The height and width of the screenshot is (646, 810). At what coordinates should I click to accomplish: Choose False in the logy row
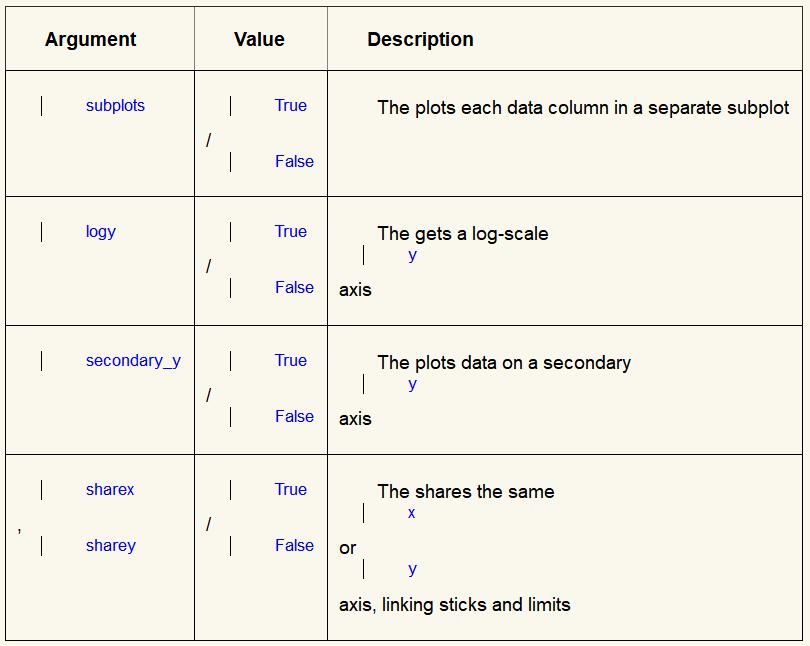point(294,288)
